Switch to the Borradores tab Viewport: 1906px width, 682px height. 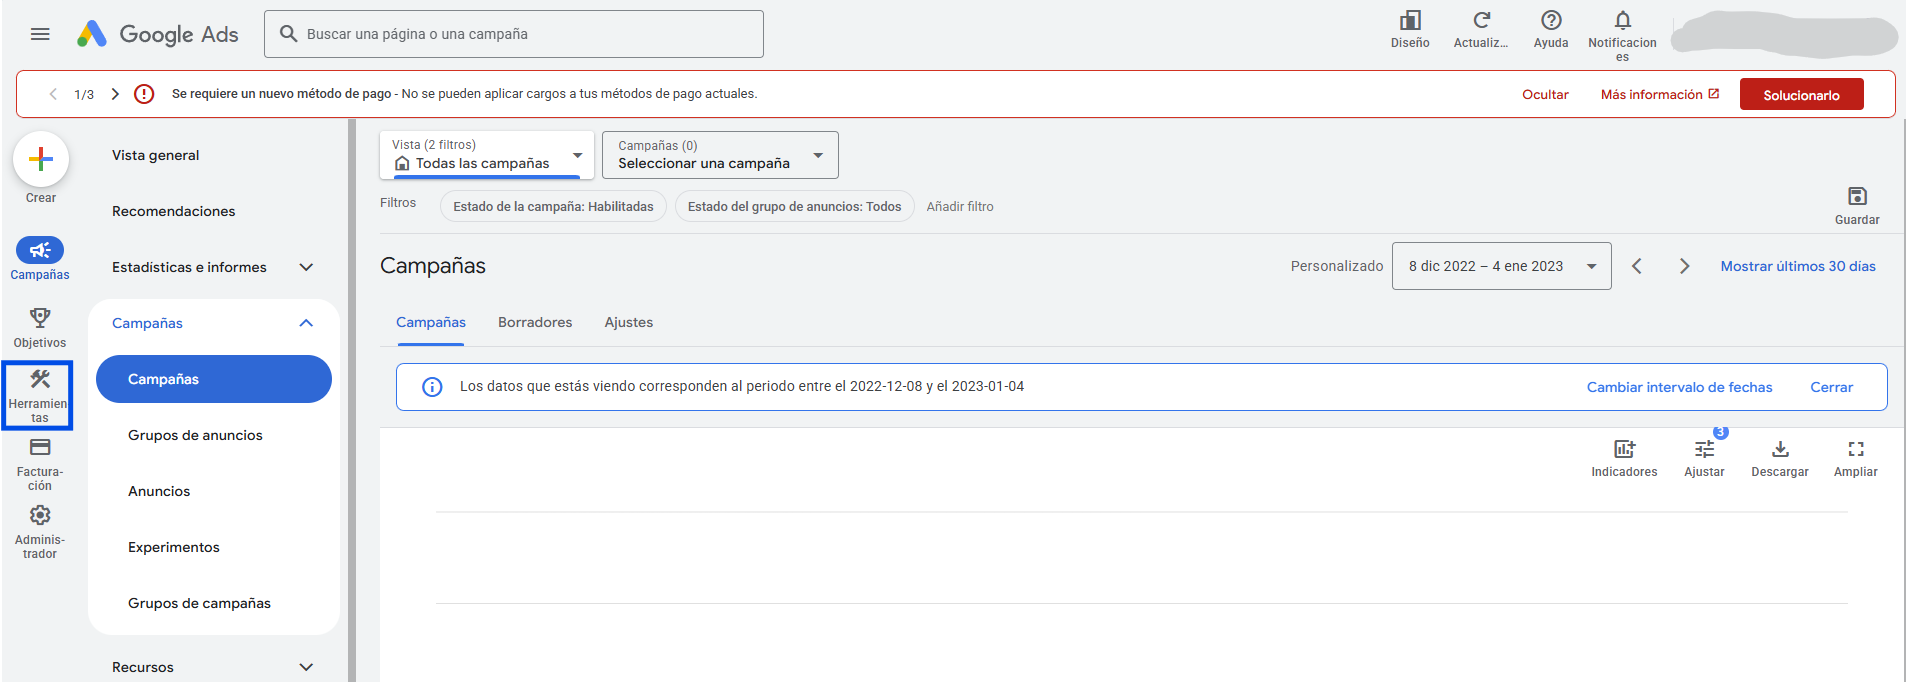click(x=535, y=322)
